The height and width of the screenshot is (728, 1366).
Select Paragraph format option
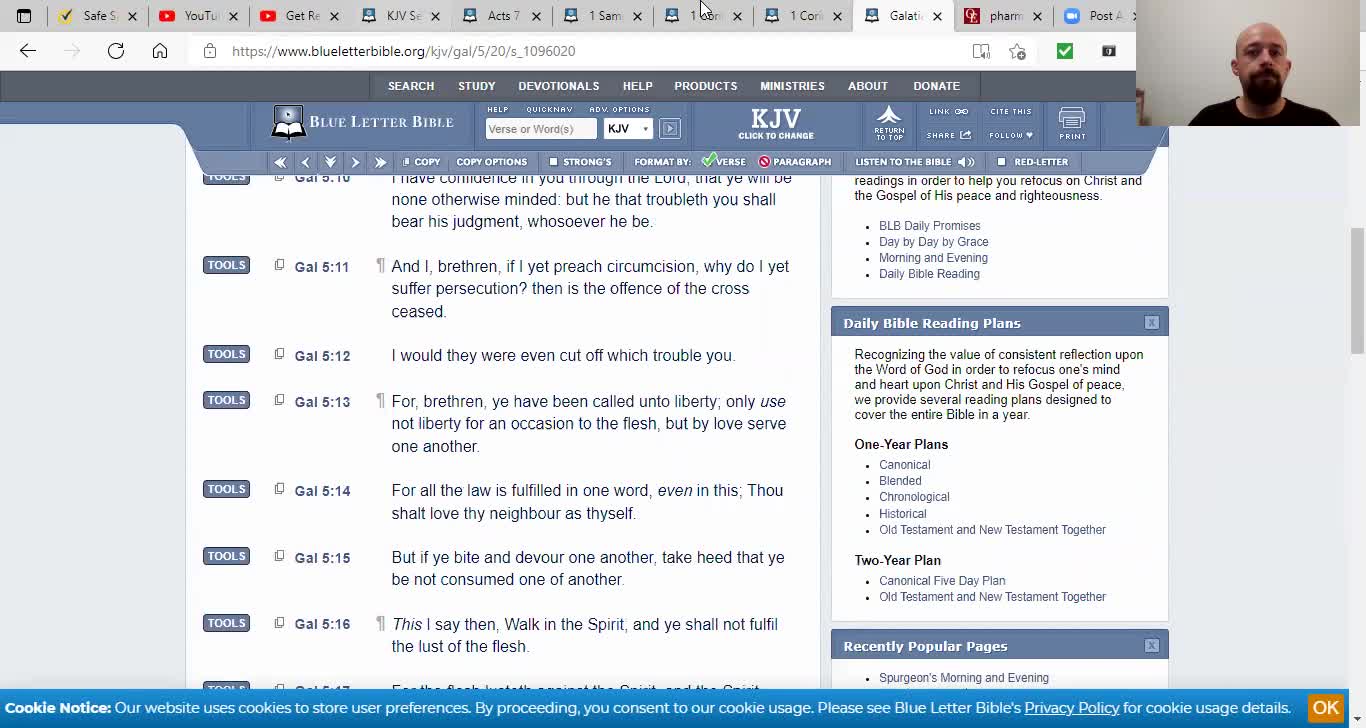pyautogui.click(x=795, y=162)
